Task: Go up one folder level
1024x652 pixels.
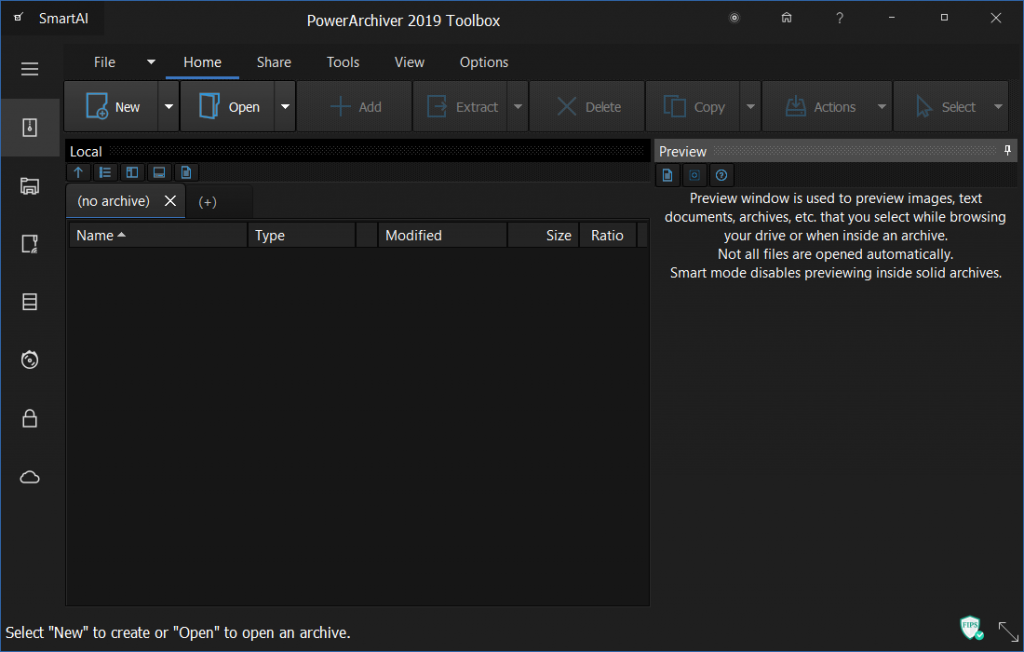Action: point(78,172)
